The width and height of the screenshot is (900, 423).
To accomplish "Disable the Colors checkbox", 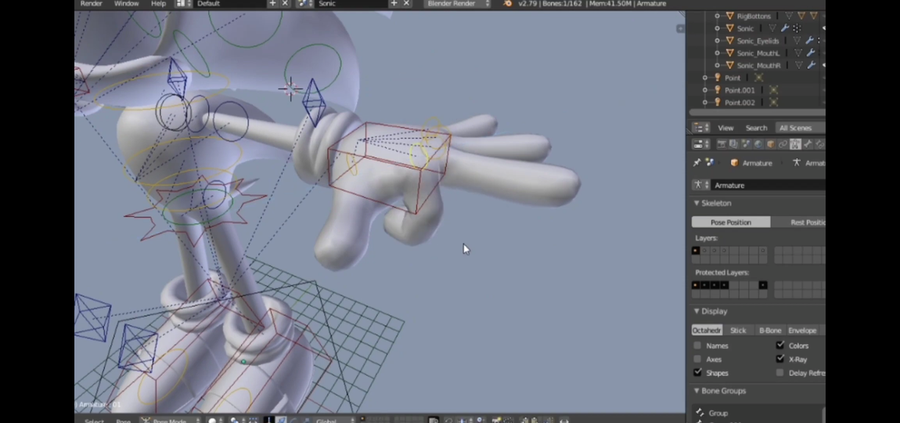I will click(x=780, y=346).
